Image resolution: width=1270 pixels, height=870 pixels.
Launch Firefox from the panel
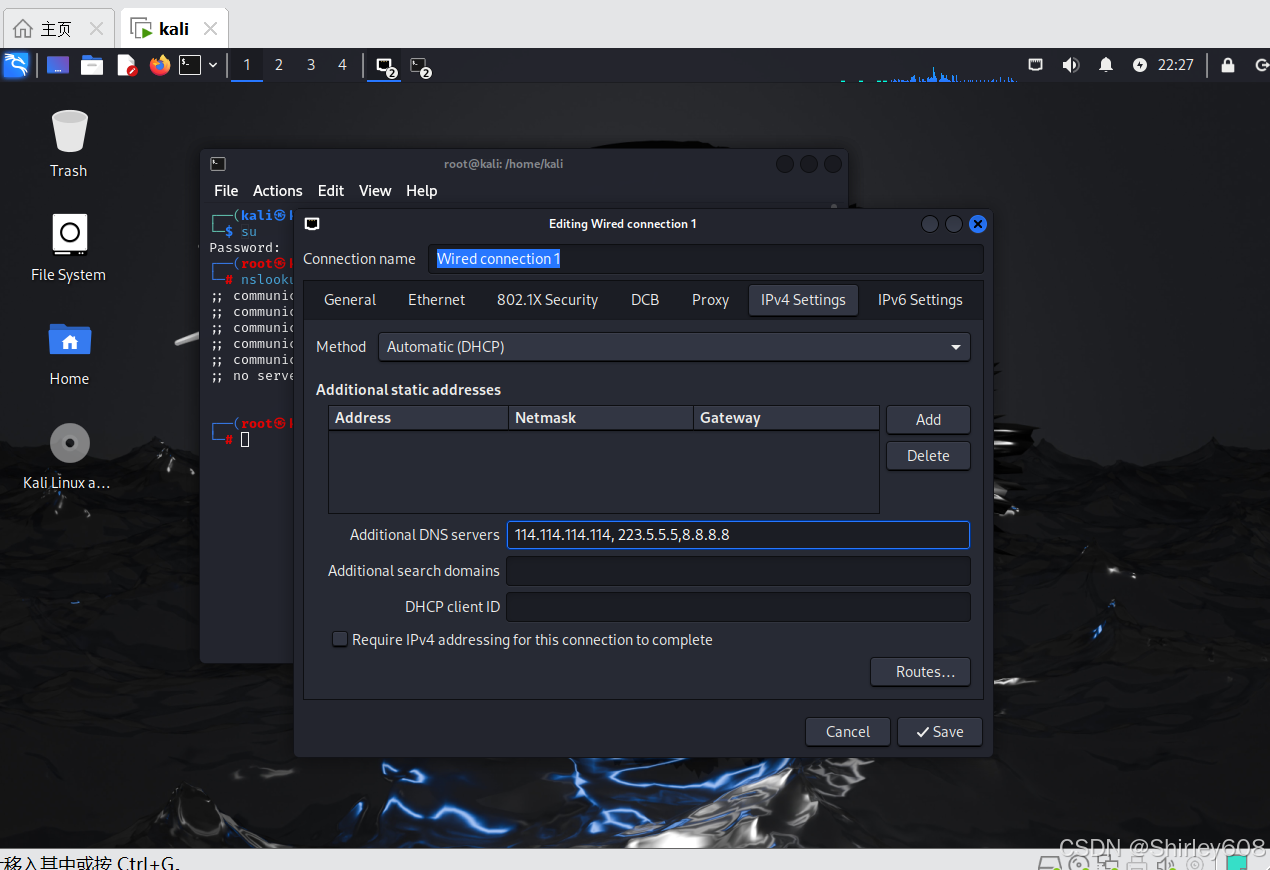click(x=160, y=65)
